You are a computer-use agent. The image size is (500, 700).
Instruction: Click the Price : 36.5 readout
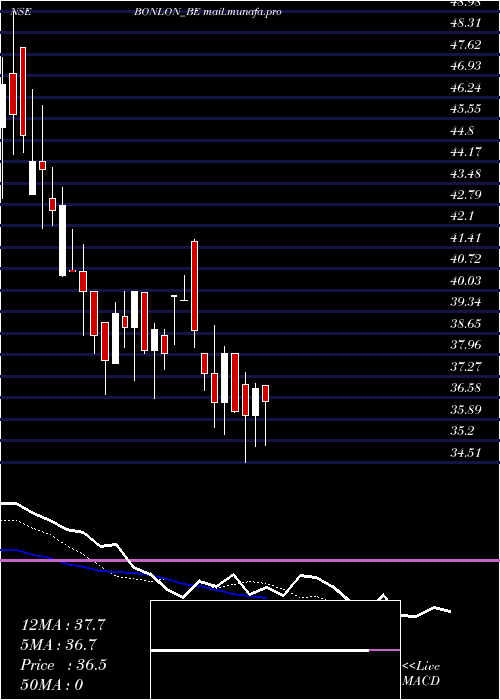(x=63, y=665)
